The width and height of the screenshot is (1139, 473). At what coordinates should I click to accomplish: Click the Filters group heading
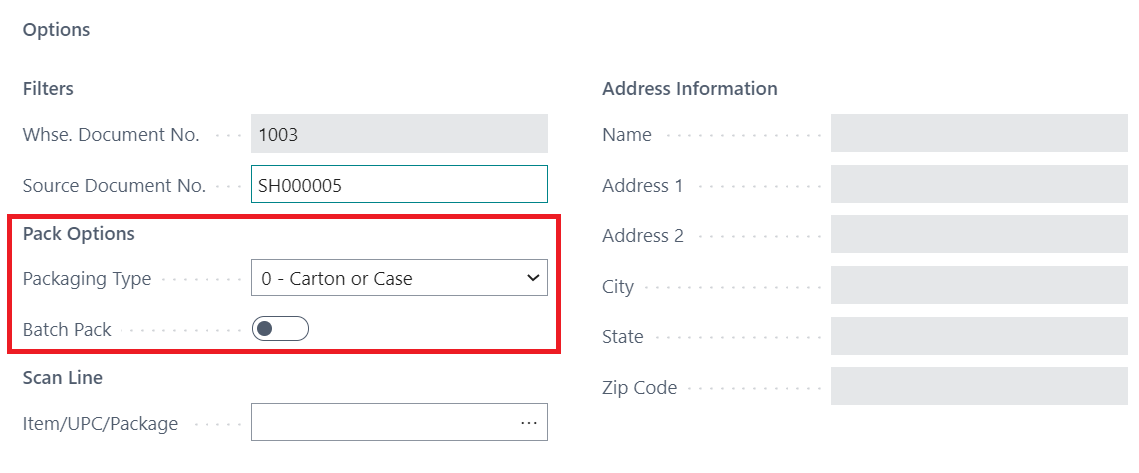[x=48, y=89]
